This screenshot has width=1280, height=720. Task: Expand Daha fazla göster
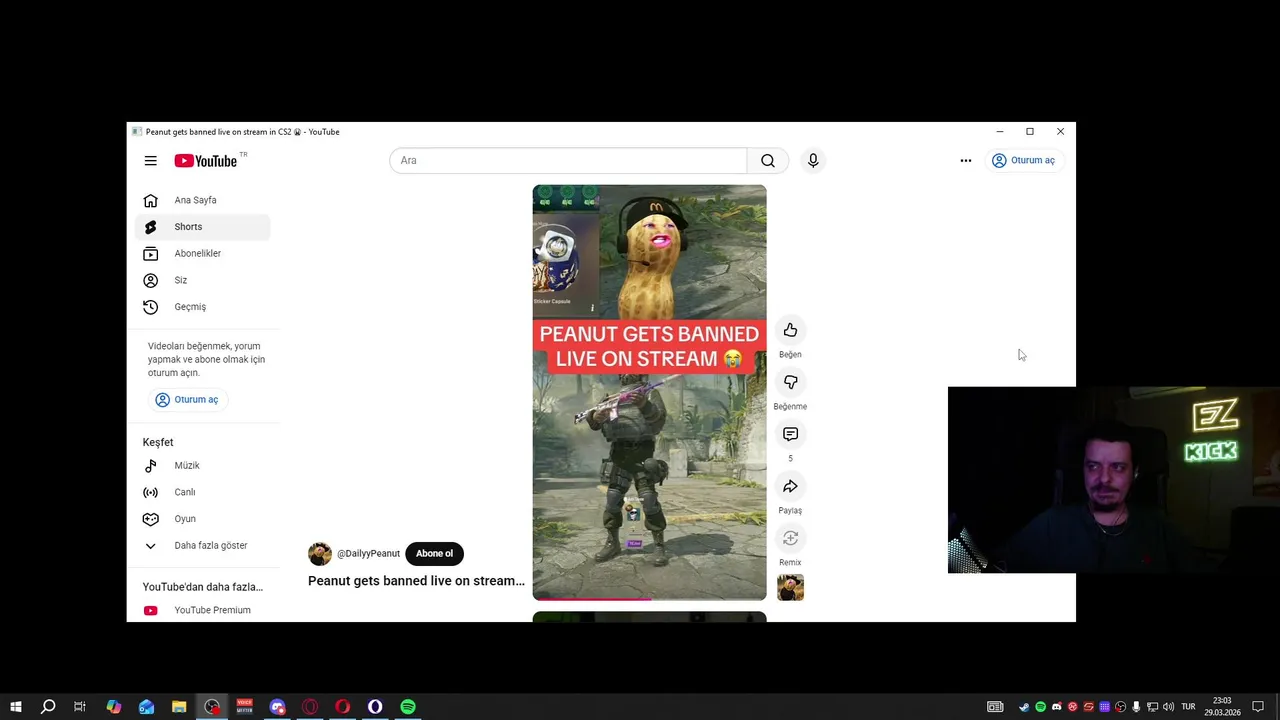click(202, 545)
